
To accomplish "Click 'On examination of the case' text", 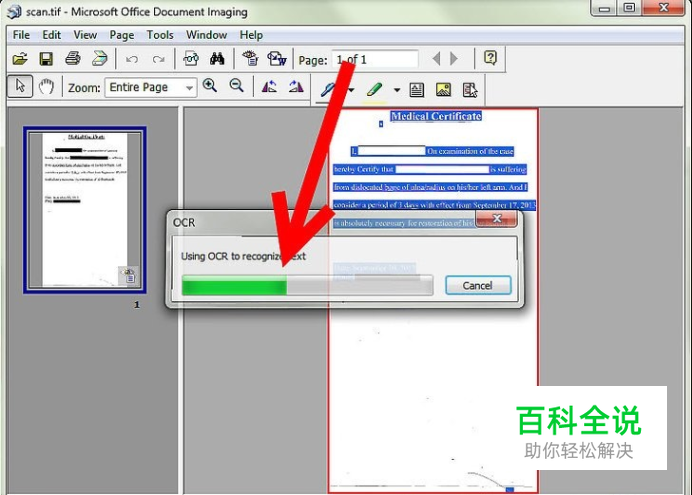I will (x=470, y=151).
